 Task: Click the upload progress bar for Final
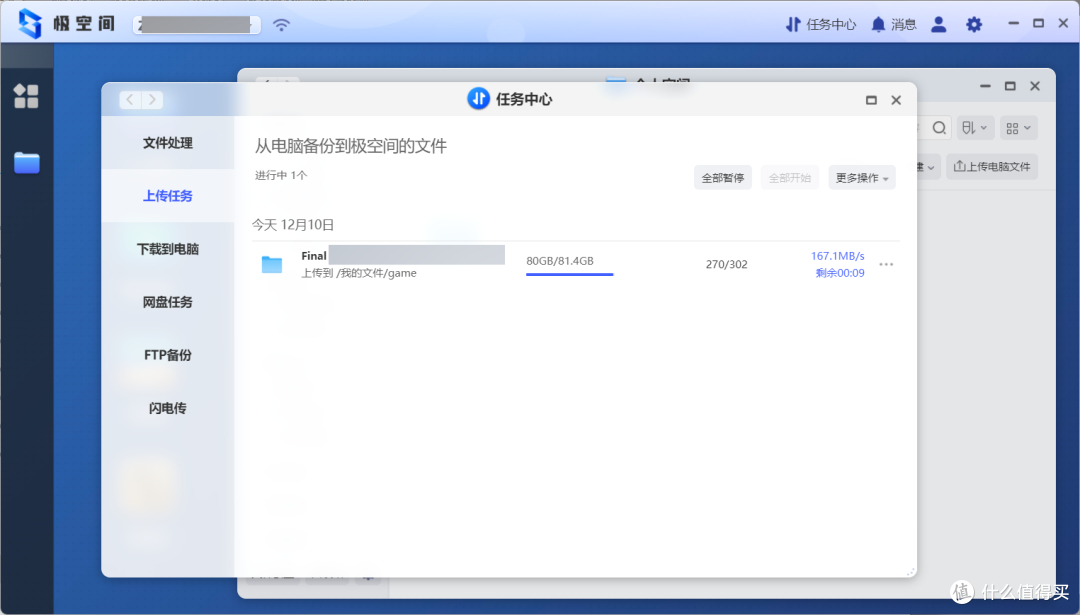point(570,274)
